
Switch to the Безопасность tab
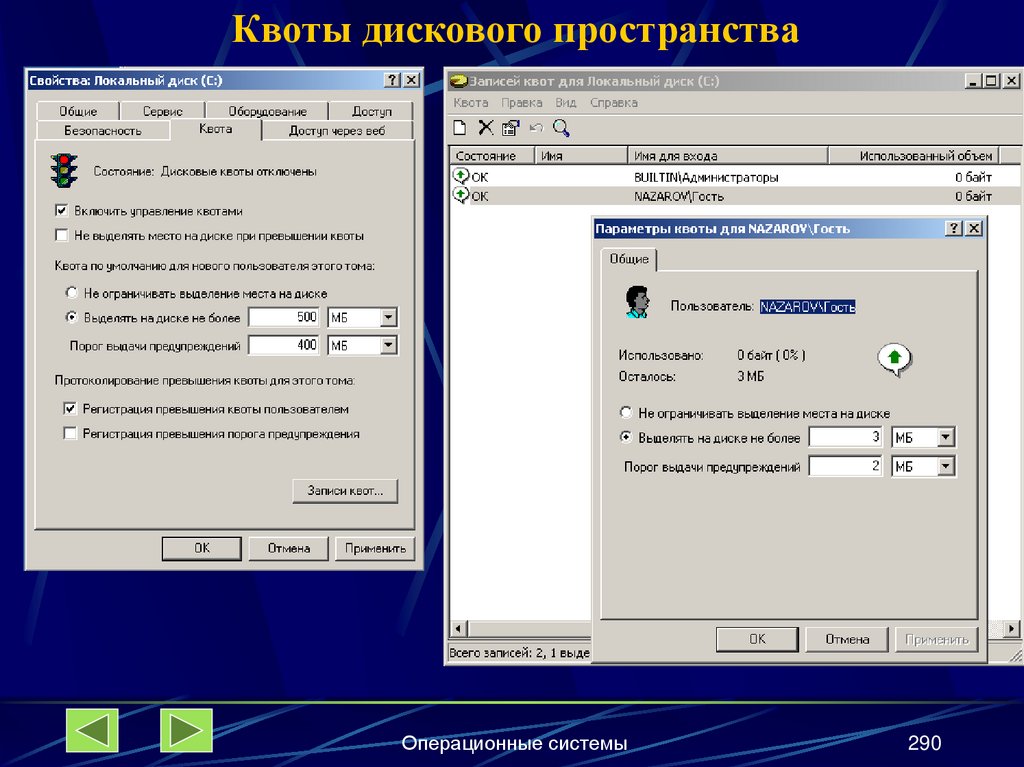tap(103, 131)
